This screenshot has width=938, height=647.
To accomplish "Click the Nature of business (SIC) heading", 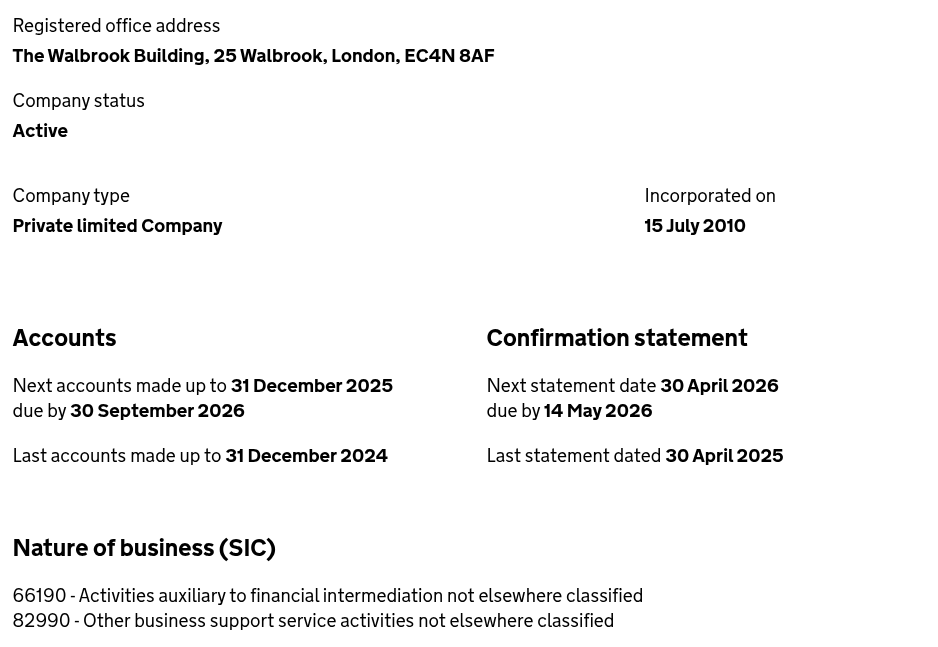I will tap(144, 548).
